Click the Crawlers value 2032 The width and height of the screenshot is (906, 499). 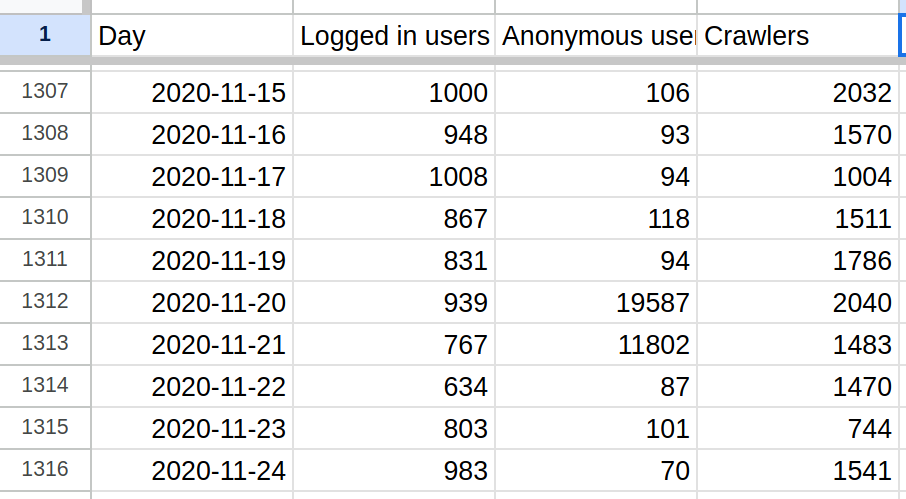[x=798, y=92]
